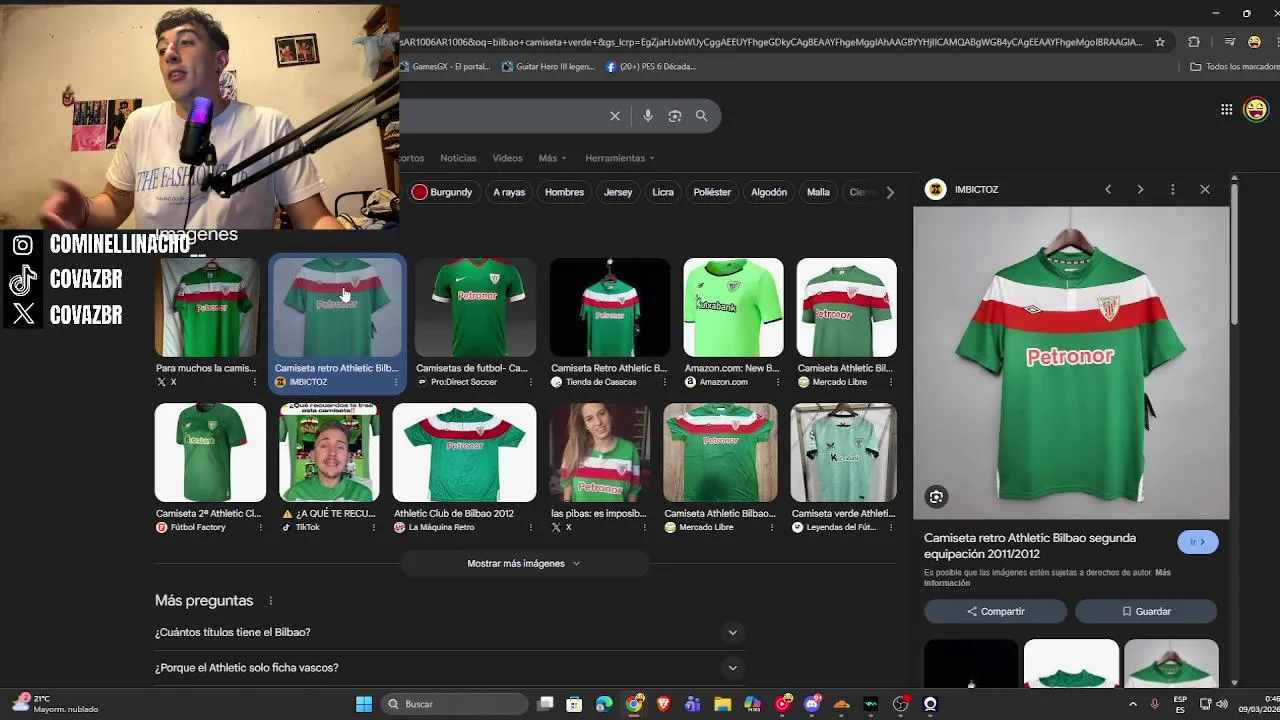Image resolution: width=1280 pixels, height=720 pixels.
Task: Open the Fútbol Factory shirt thumbnail
Action: tap(210, 452)
